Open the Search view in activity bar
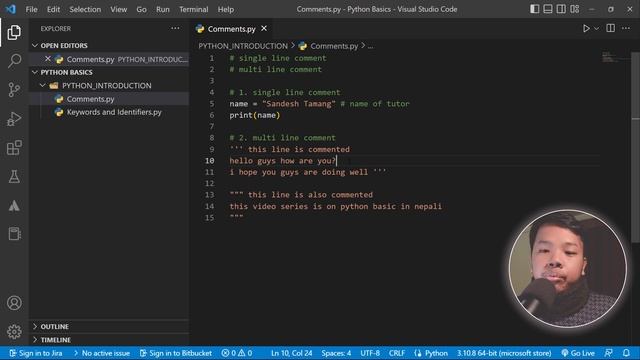This screenshot has height=360, width=640. coord(14,61)
